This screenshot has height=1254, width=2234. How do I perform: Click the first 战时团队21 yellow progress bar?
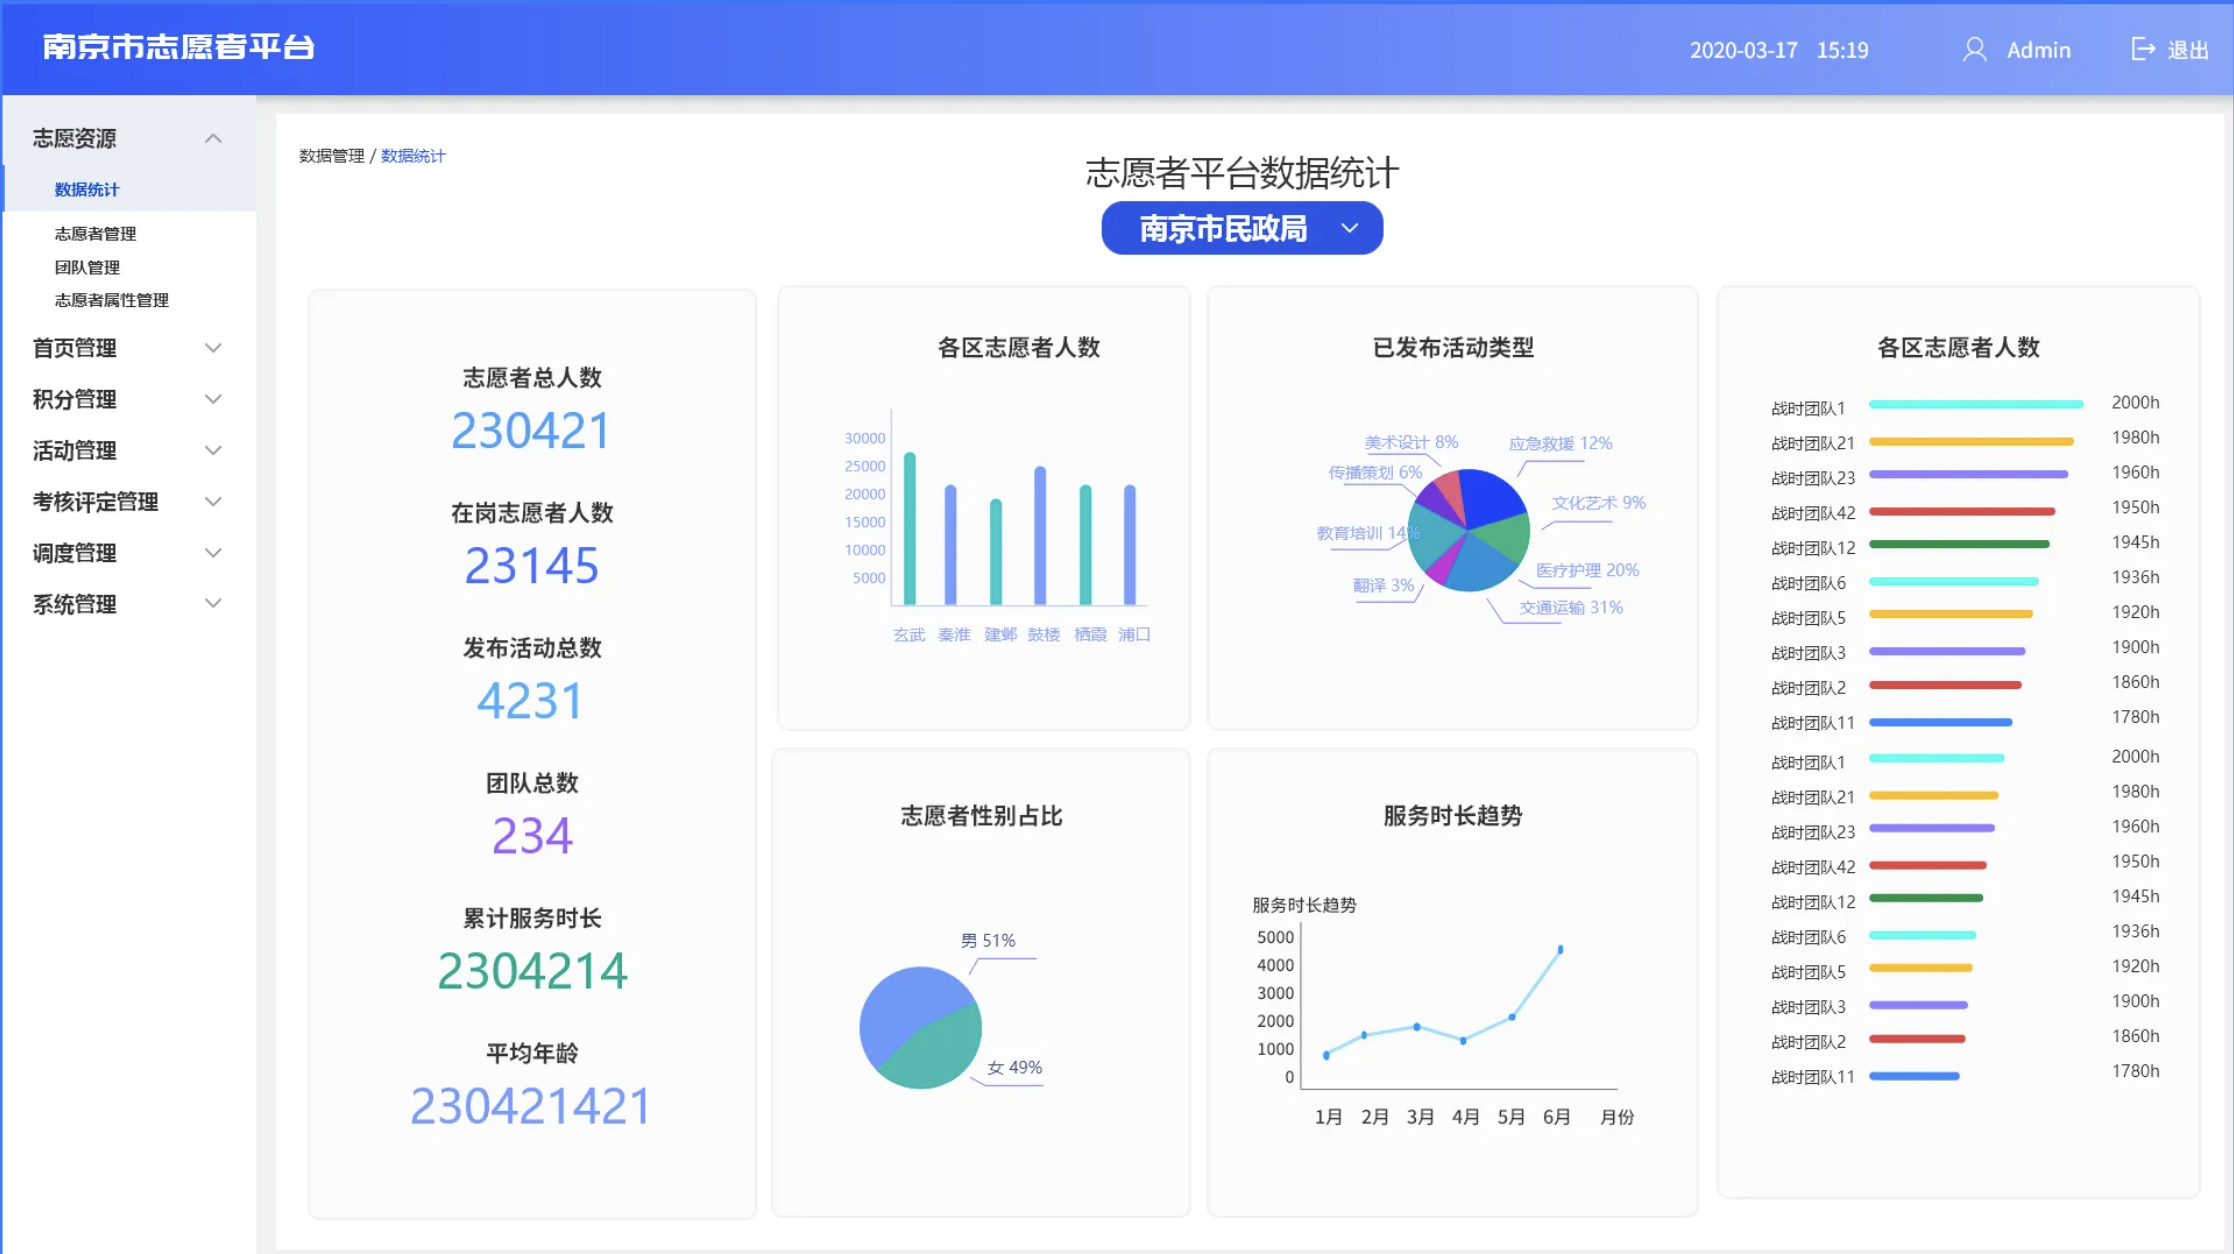point(1971,441)
